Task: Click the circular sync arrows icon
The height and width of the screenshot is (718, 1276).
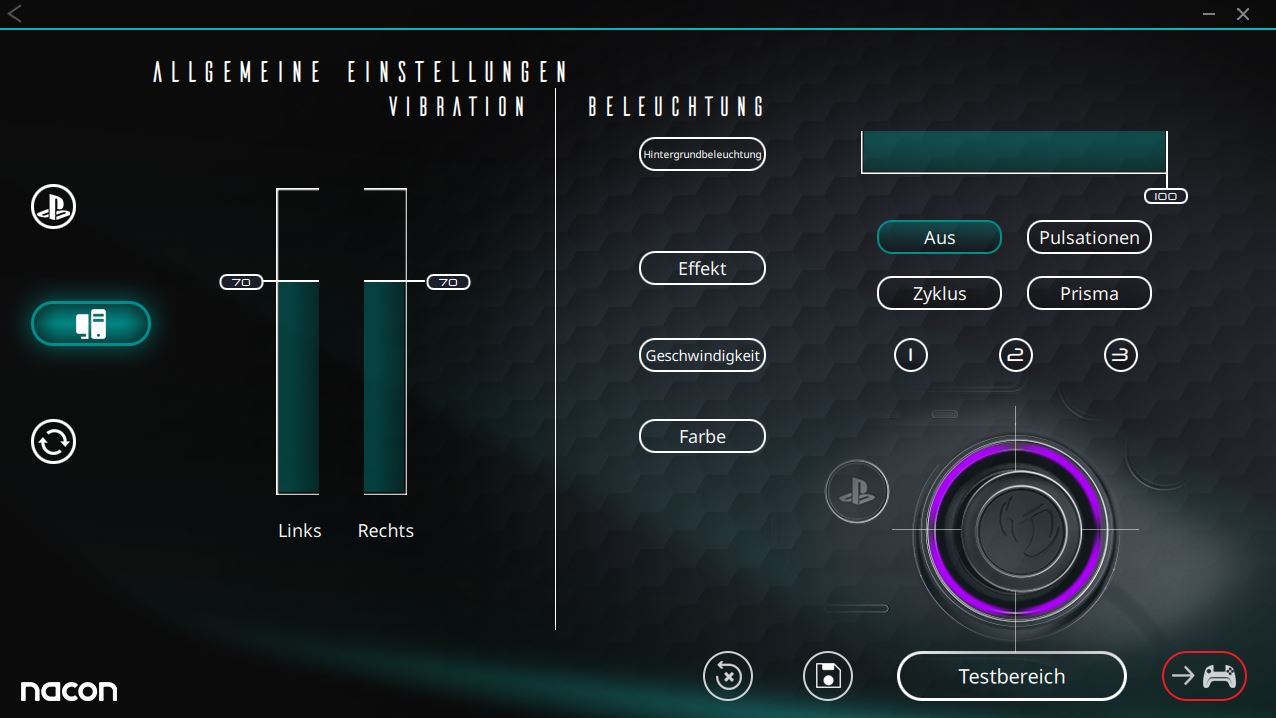Action: tap(54, 442)
